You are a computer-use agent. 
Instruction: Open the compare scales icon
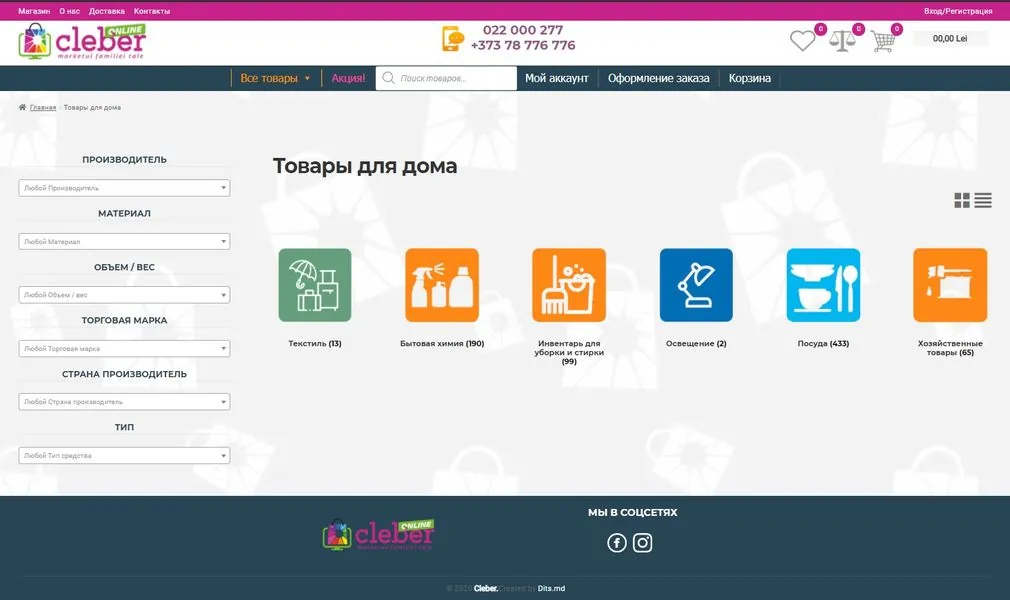click(x=842, y=41)
